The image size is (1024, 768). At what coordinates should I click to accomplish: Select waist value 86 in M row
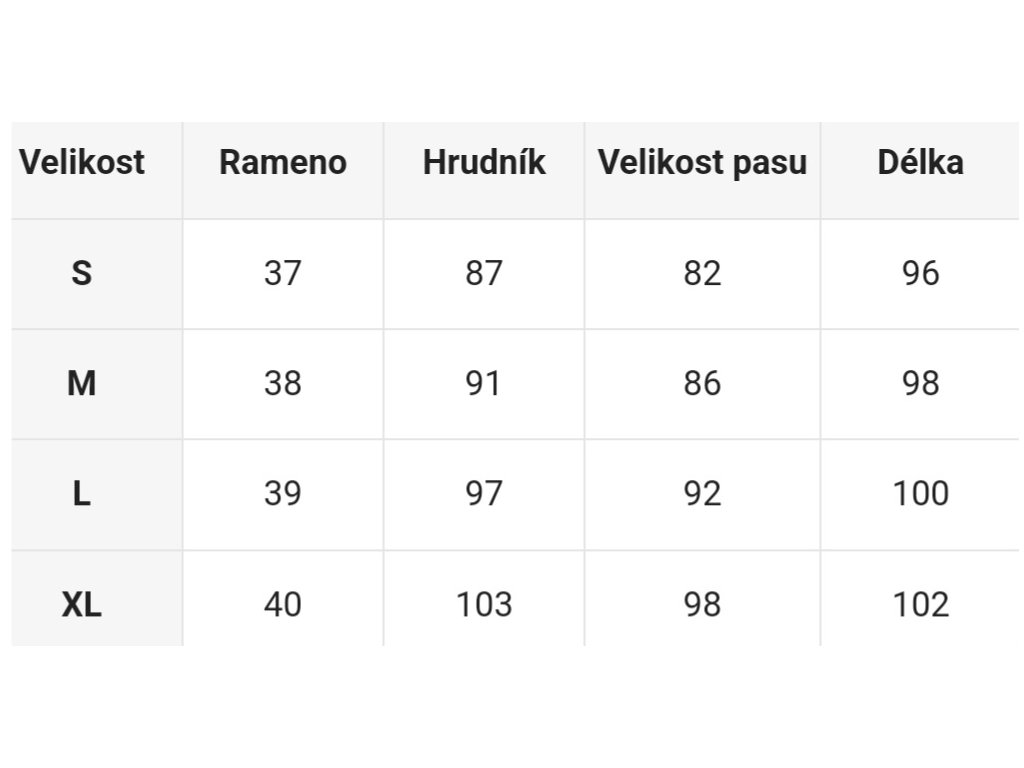tap(702, 383)
